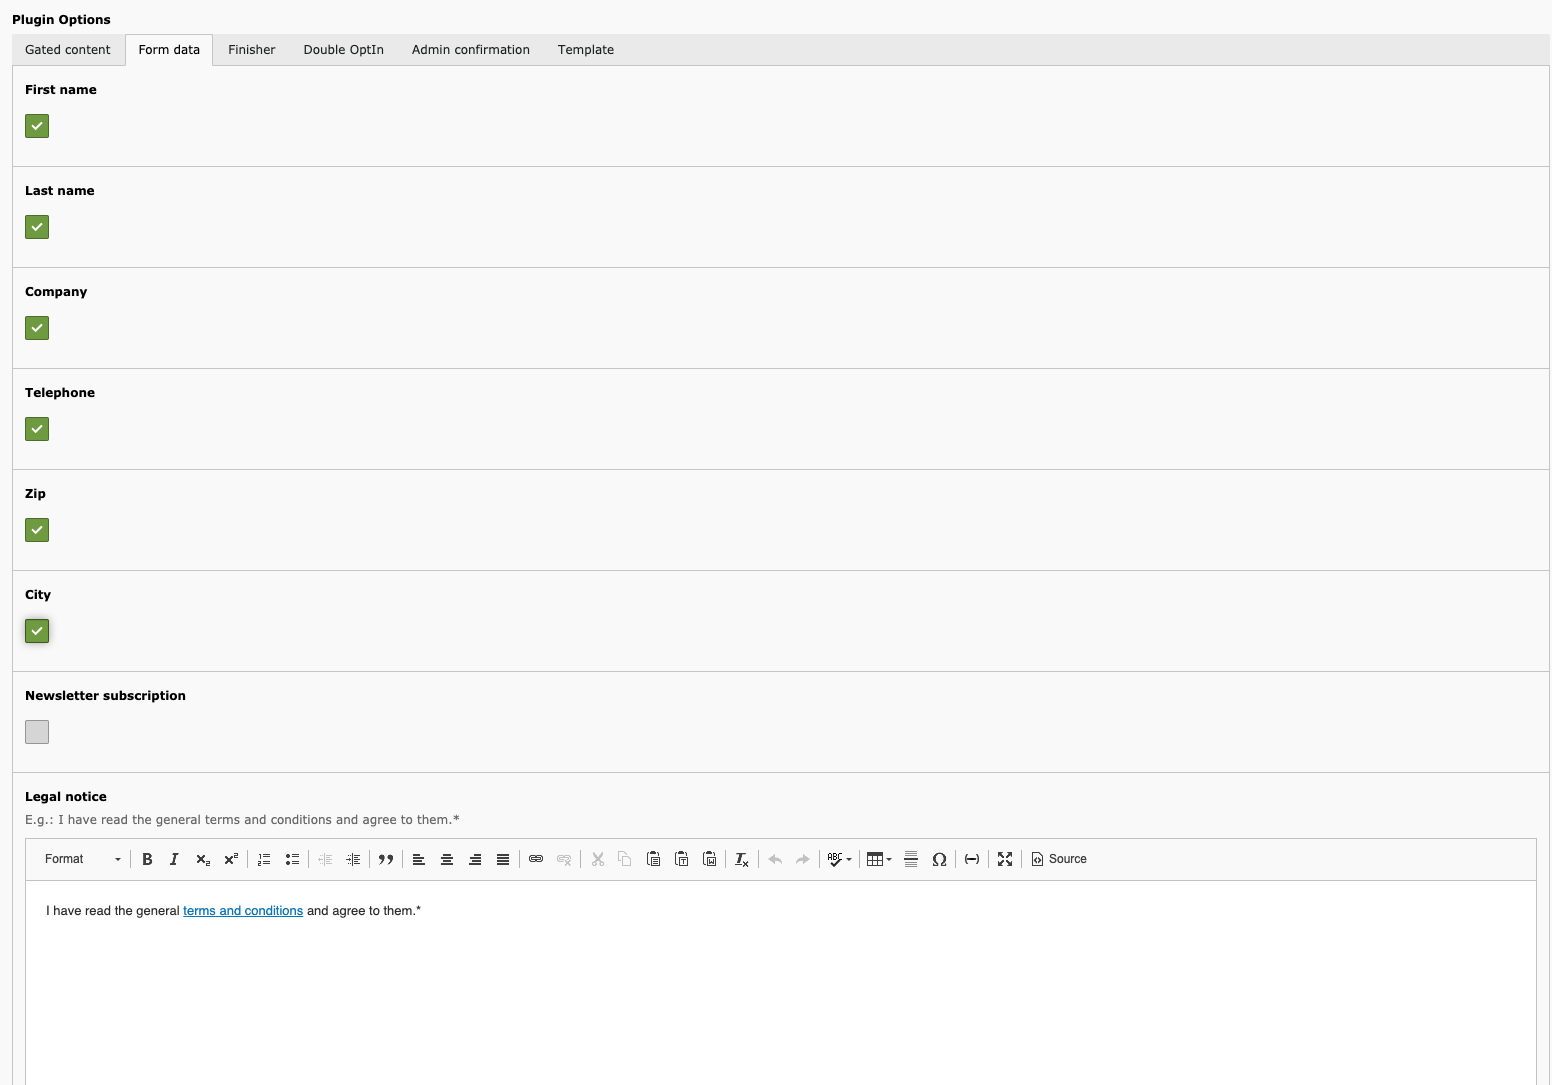Image resolution: width=1552 pixels, height=1085 pixels.
Task: Maximize the rich text editor
Action: (1005, 859)
